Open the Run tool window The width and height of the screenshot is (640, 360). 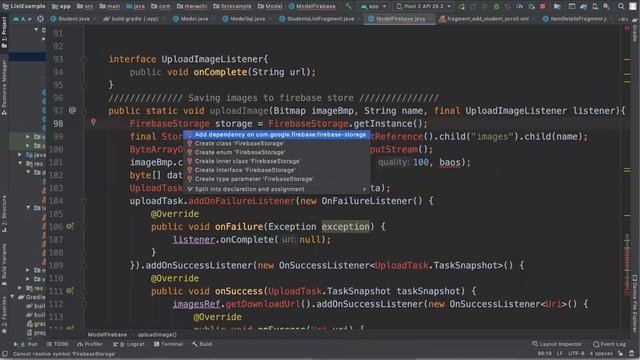(x=26, y=344)
